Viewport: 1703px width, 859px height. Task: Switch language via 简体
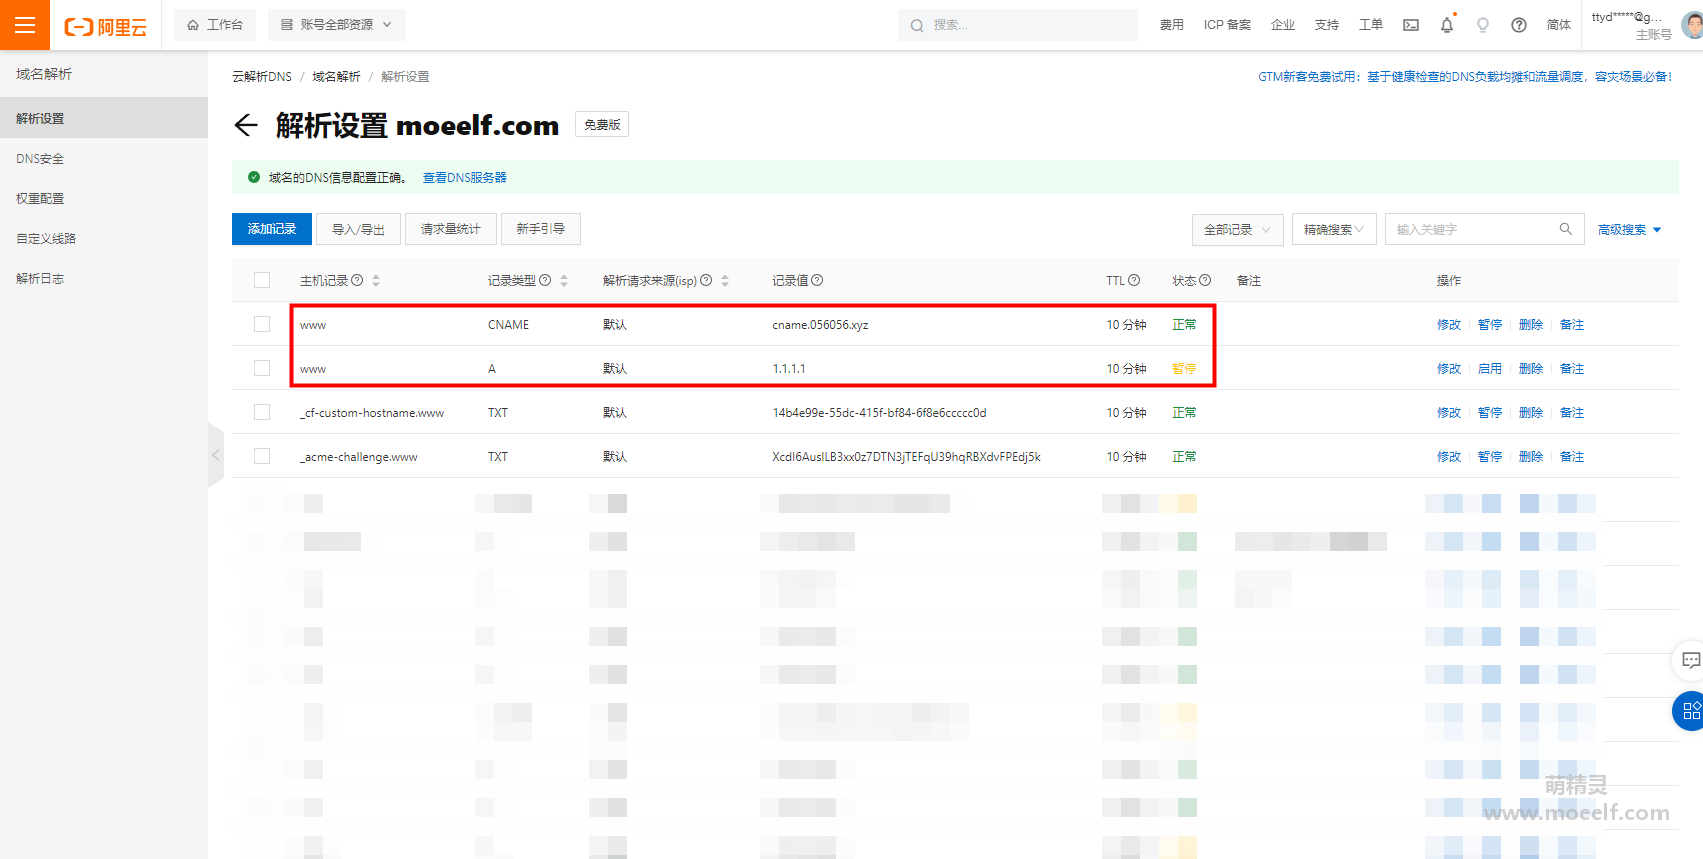point(1559,25)
